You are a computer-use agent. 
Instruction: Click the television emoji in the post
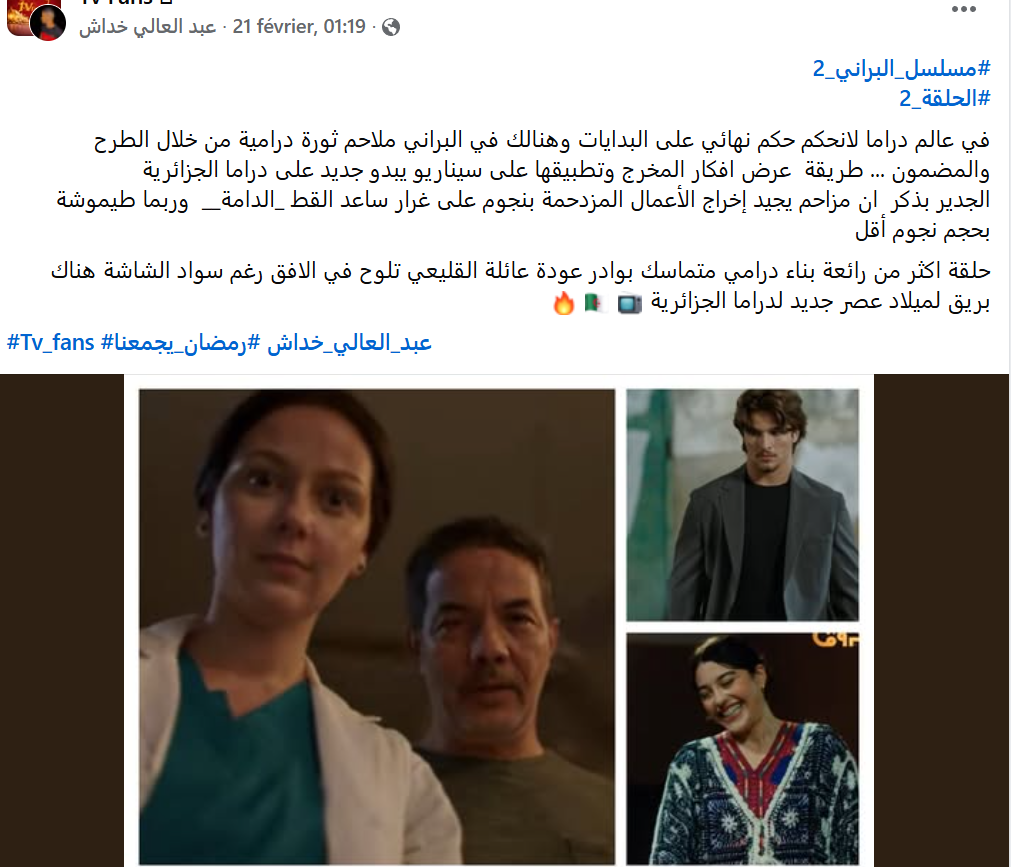point(629,303)
